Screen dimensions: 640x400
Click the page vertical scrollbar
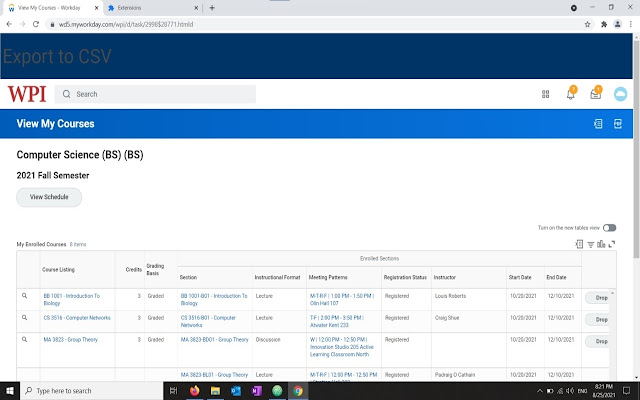click(x=636, y=147)
